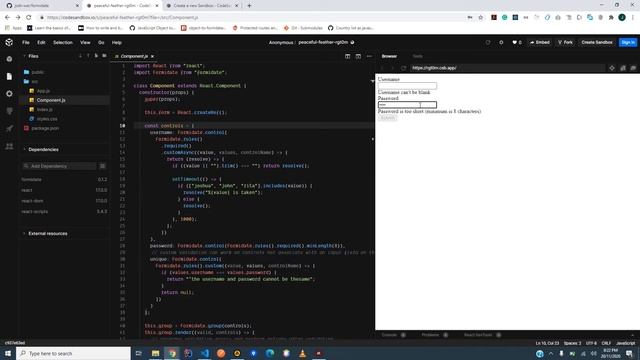Screen dimensions: 640x360
Task: Open preview in new window icon
Action: click(633, 68)
